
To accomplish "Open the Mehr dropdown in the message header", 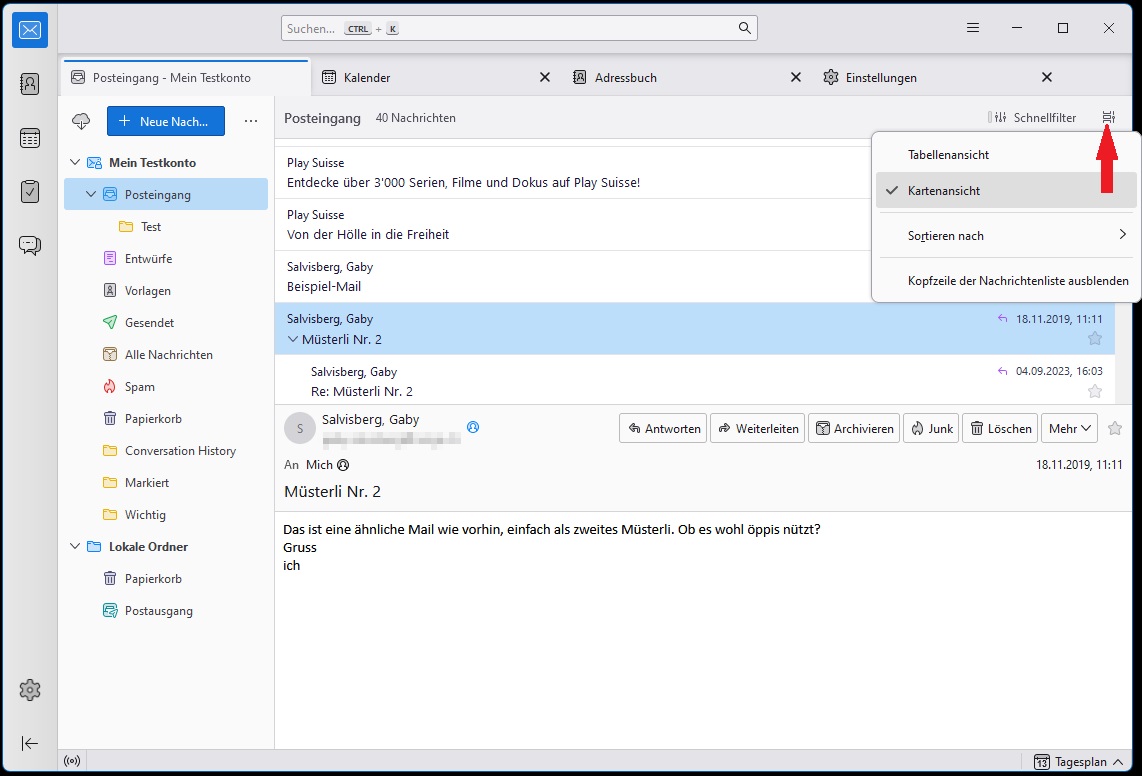I will 1068,428.
